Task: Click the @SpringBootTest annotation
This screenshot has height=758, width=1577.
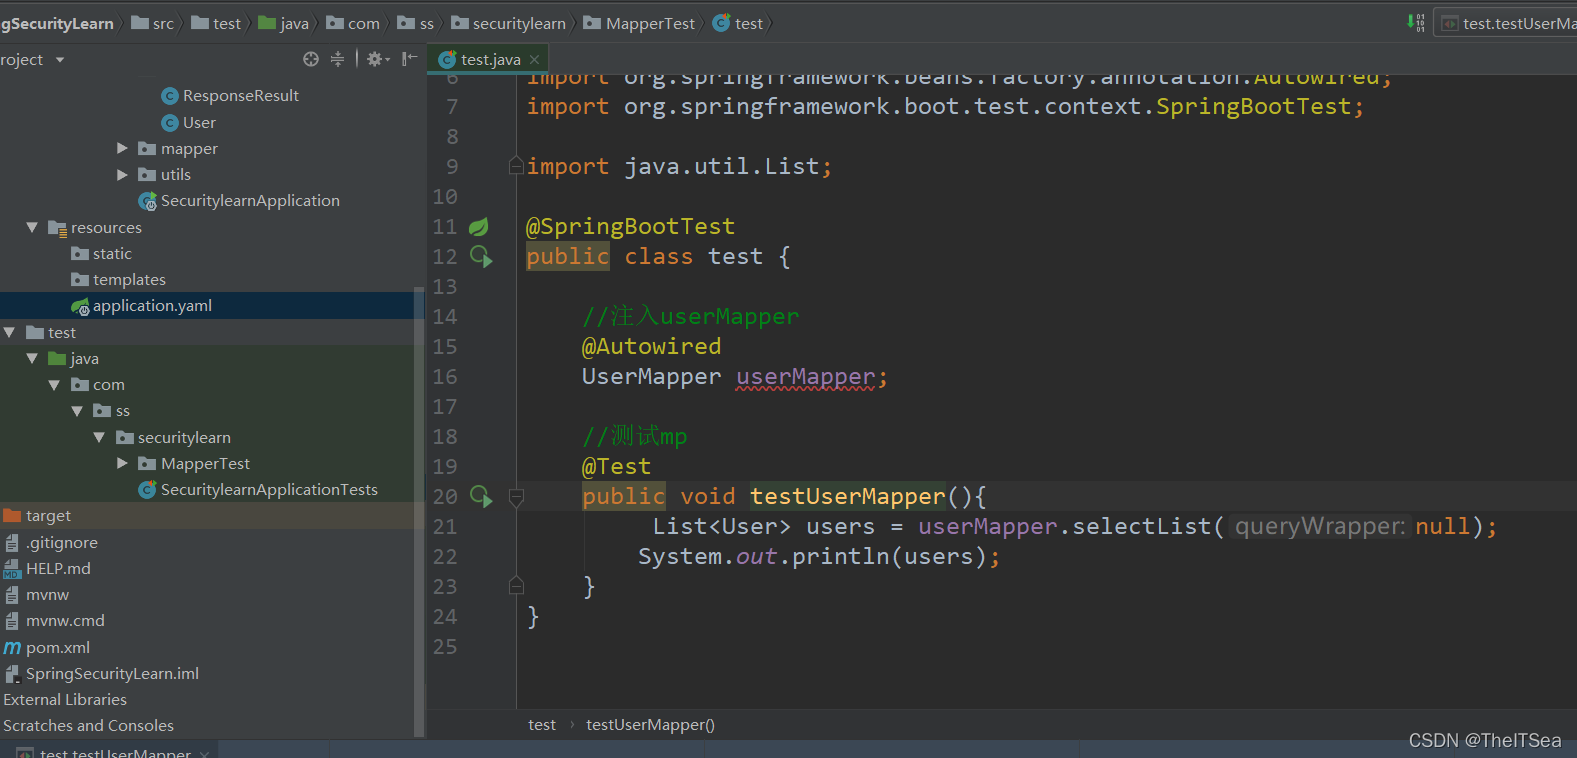Action: (630, 227)
